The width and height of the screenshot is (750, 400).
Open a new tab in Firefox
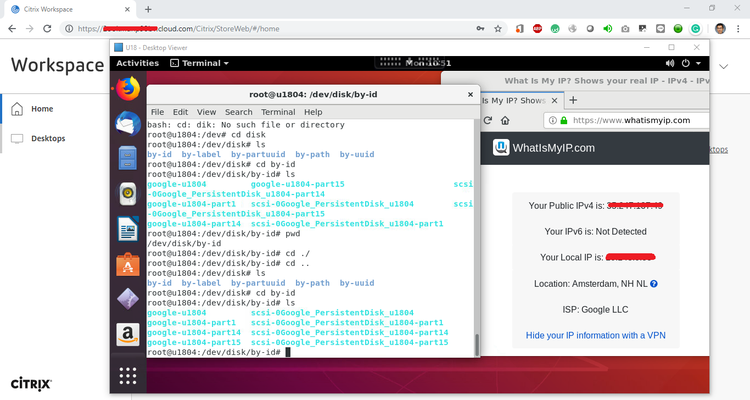pos(573,100)
